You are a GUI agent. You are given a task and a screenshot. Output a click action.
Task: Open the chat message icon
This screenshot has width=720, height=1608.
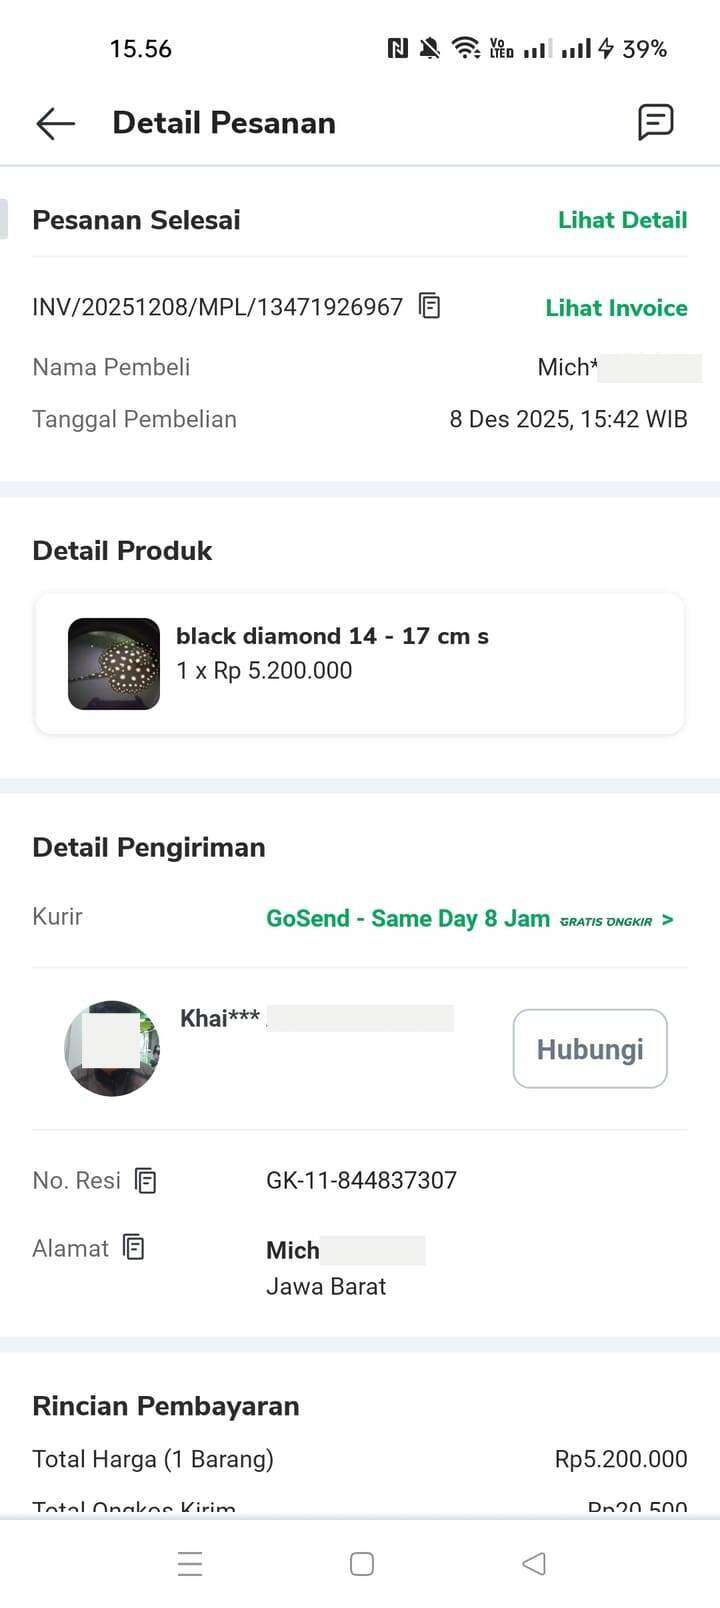pyautogui.click(x=655, y=122)
